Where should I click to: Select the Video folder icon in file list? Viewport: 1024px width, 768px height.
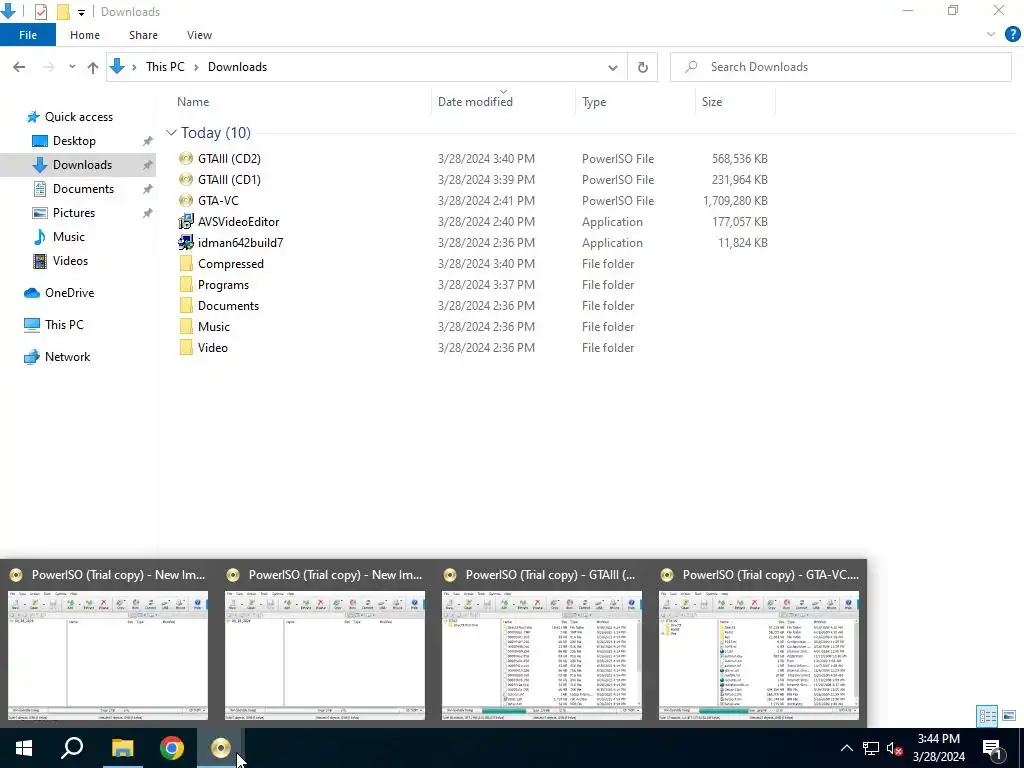186,347
